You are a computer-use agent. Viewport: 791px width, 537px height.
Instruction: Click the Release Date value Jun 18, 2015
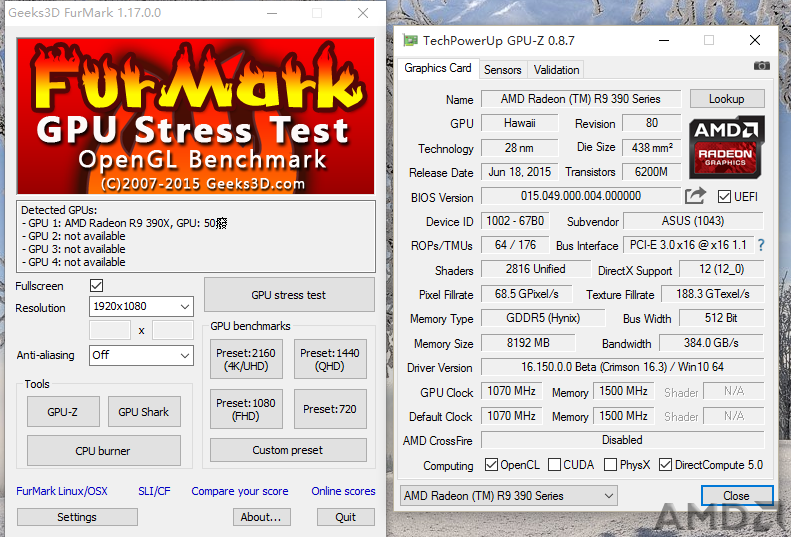click(520, 172)
